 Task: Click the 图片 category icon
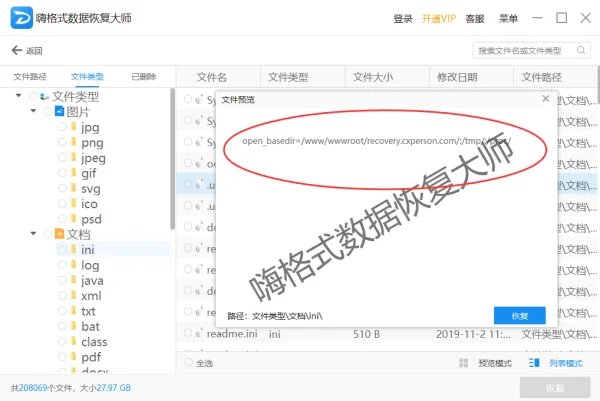(x=59, y=111)
